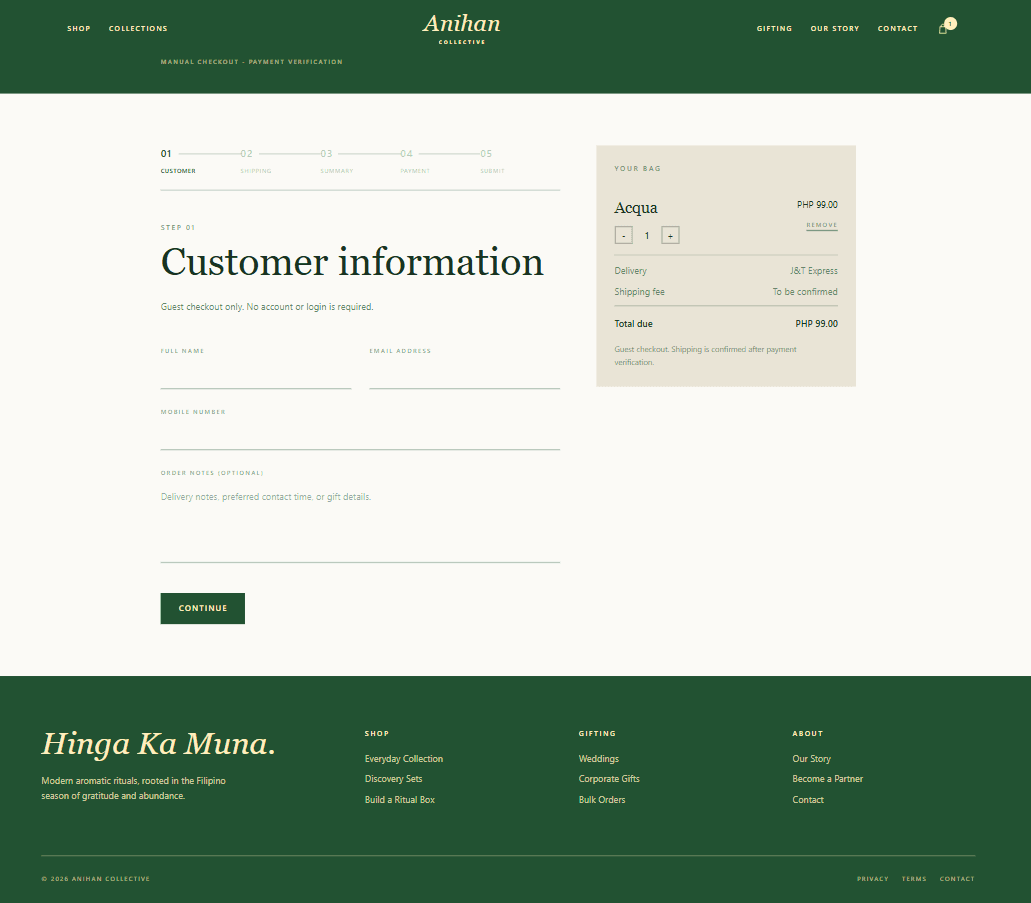Select step 01 Customer
Screen dimensions: 1031x903
click(178, 161)
